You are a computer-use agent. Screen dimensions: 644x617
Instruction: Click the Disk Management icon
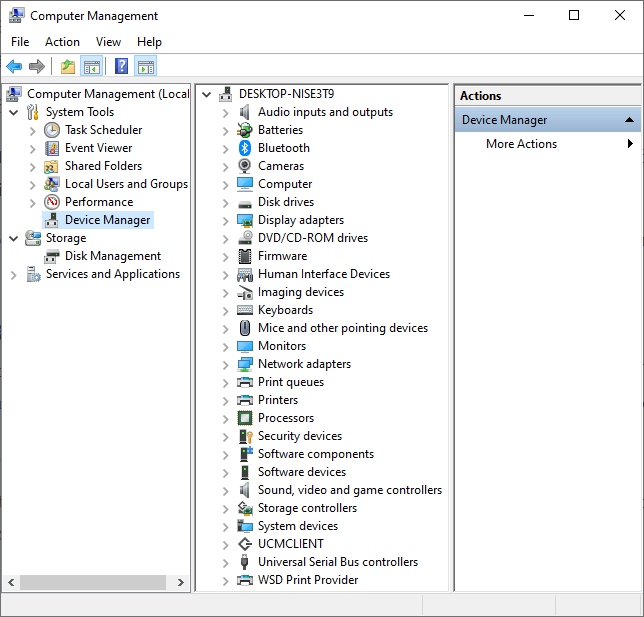coord(52,256)
